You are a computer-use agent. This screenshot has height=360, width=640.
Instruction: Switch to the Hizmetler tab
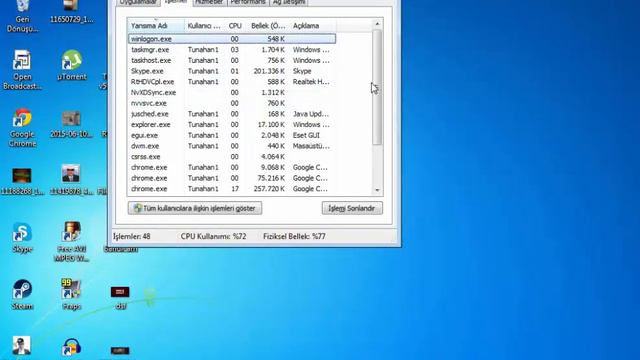click(209, 2)
